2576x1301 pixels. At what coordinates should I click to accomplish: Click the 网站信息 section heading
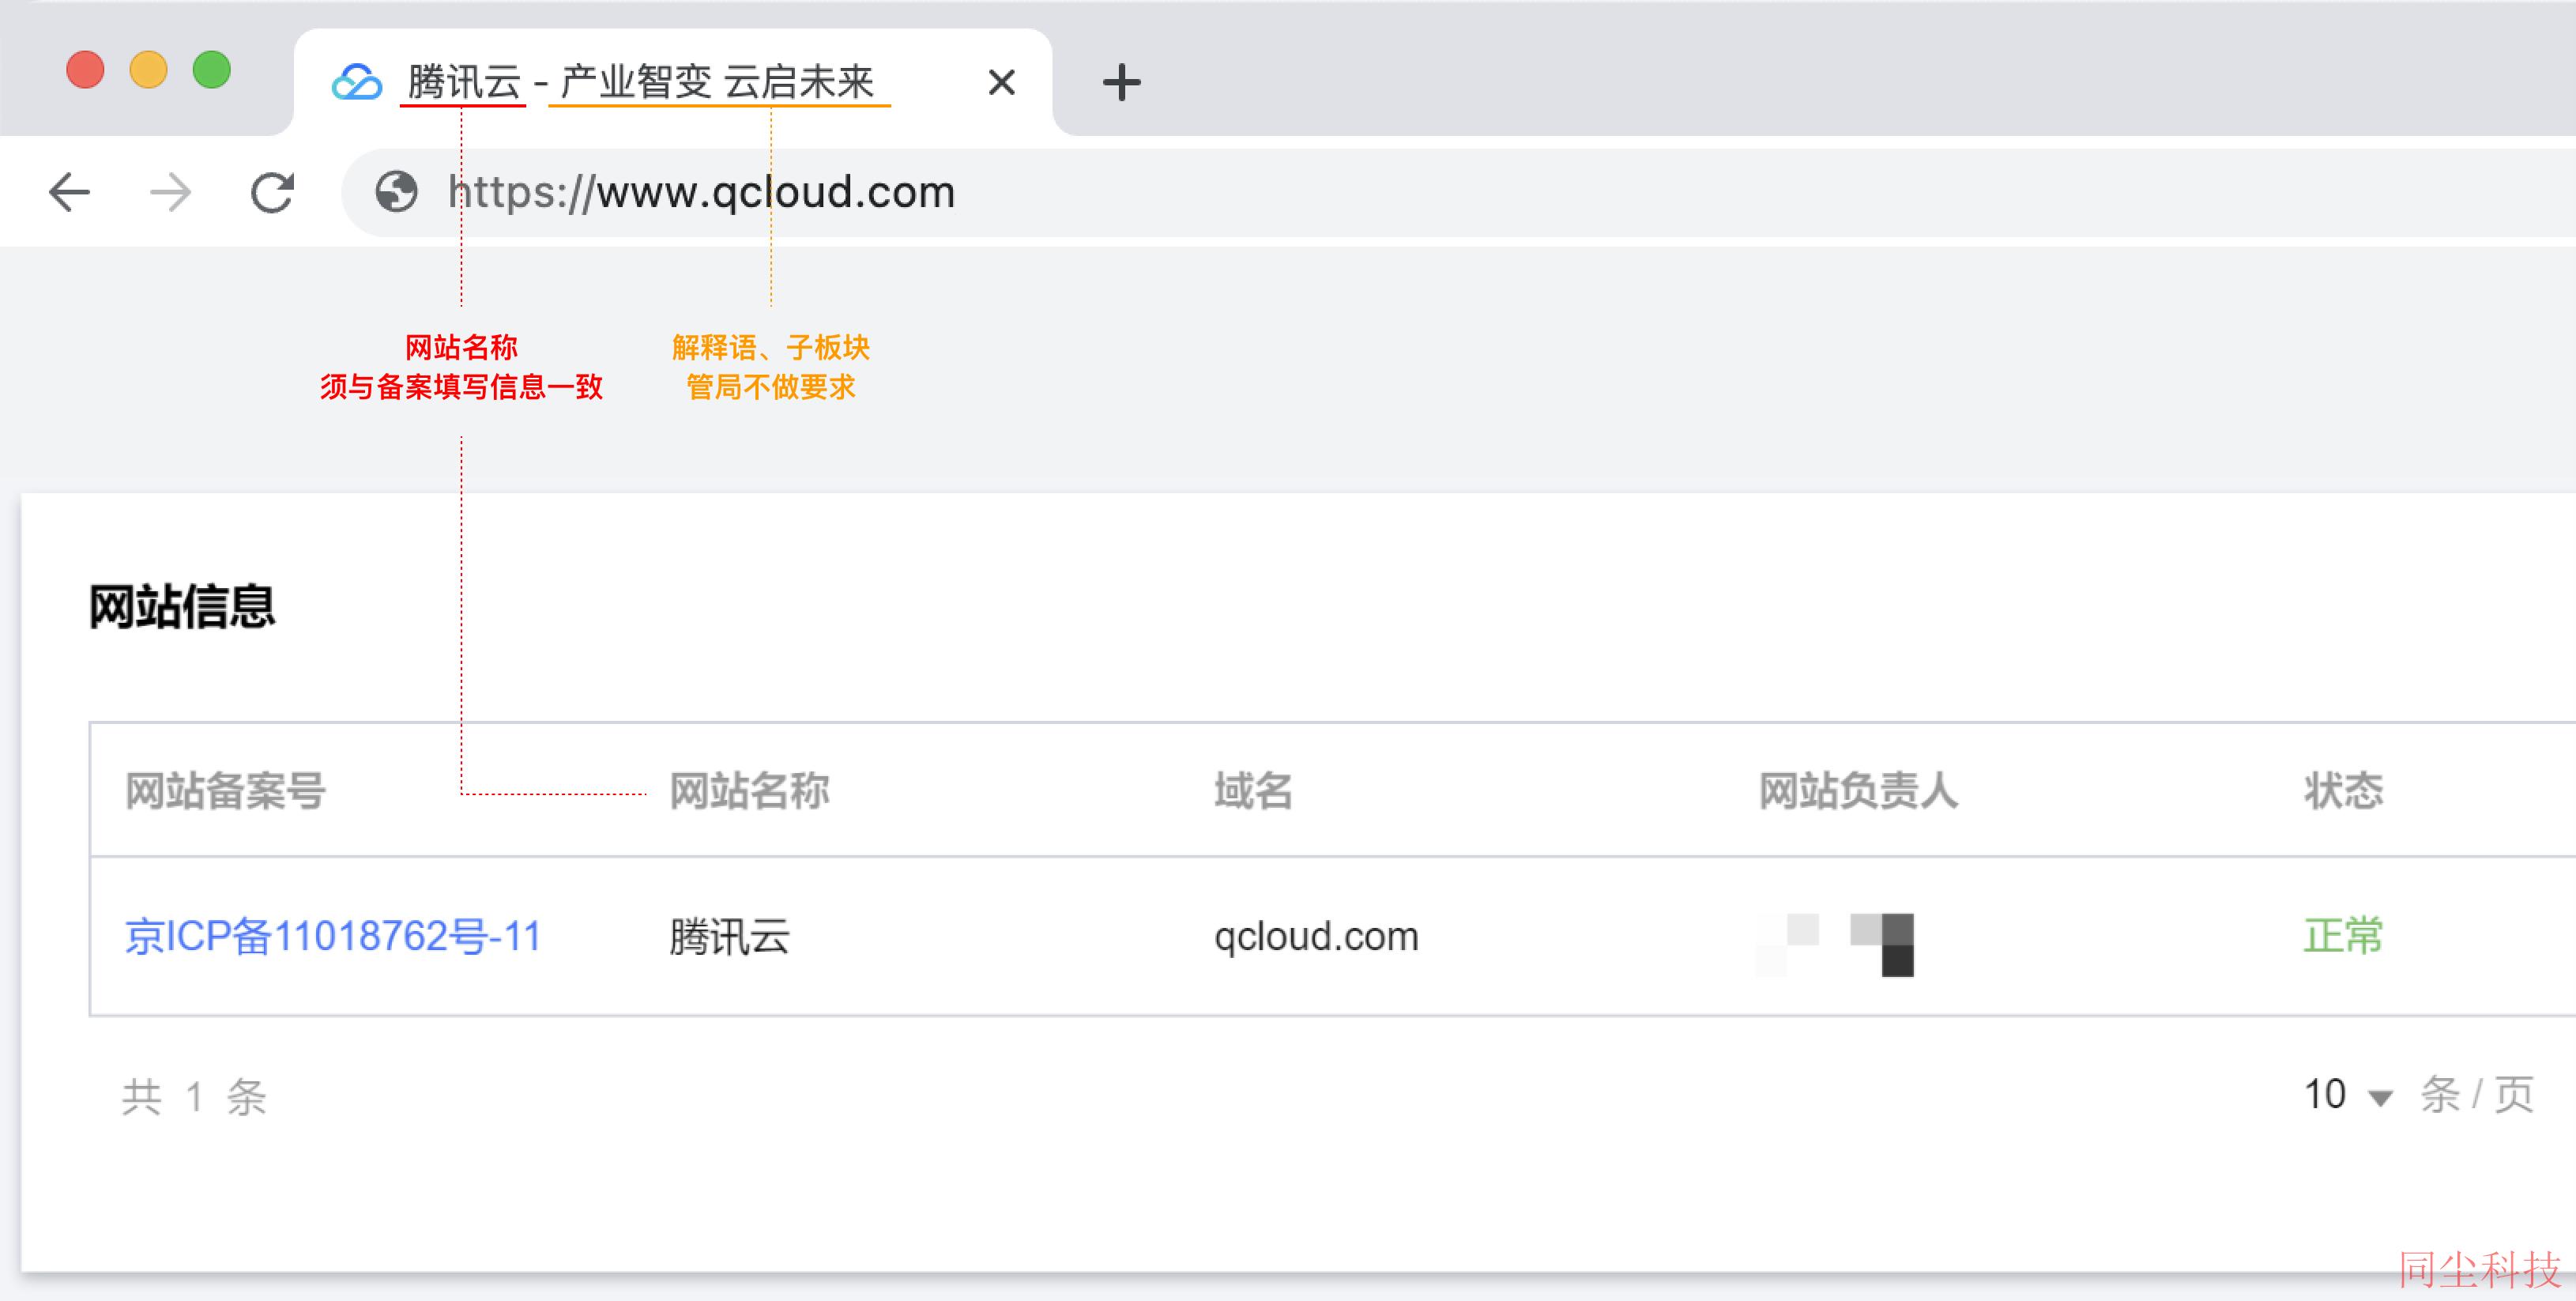pyautogui.click(x=182, y=606)
